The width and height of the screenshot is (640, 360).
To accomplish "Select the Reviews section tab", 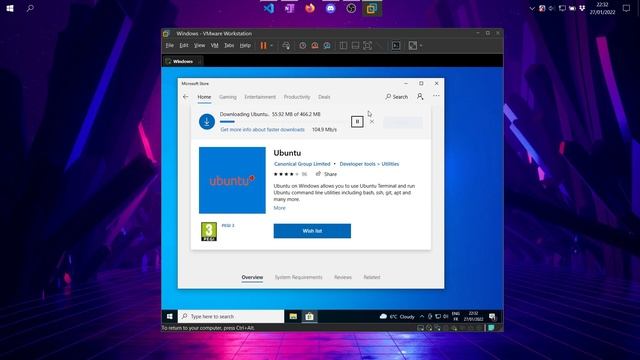I will (x=343, y=277).
